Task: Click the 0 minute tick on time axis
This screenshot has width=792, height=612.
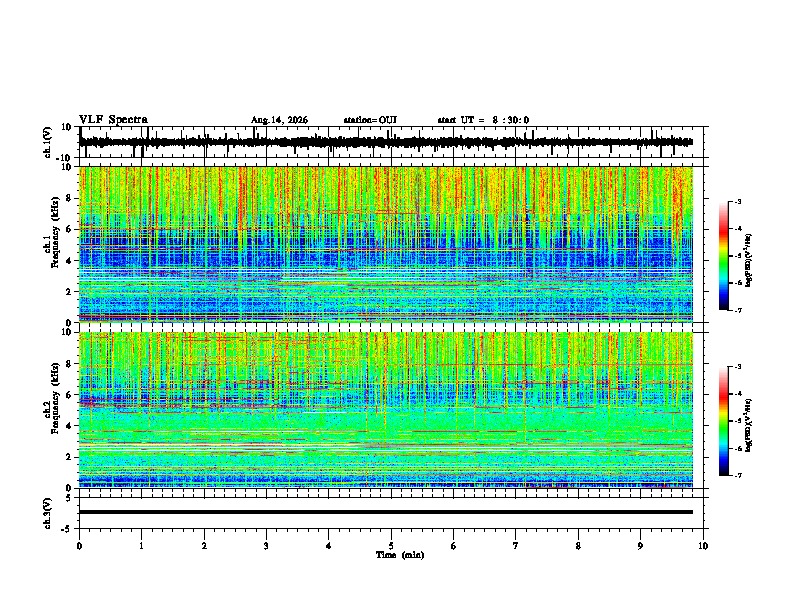Action: tap(79, 546)
